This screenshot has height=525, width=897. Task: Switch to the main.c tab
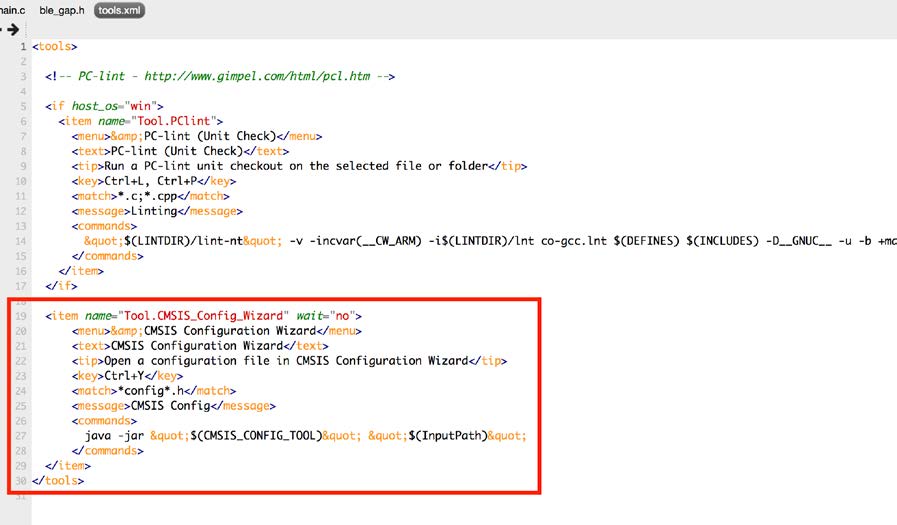(12, 10)
